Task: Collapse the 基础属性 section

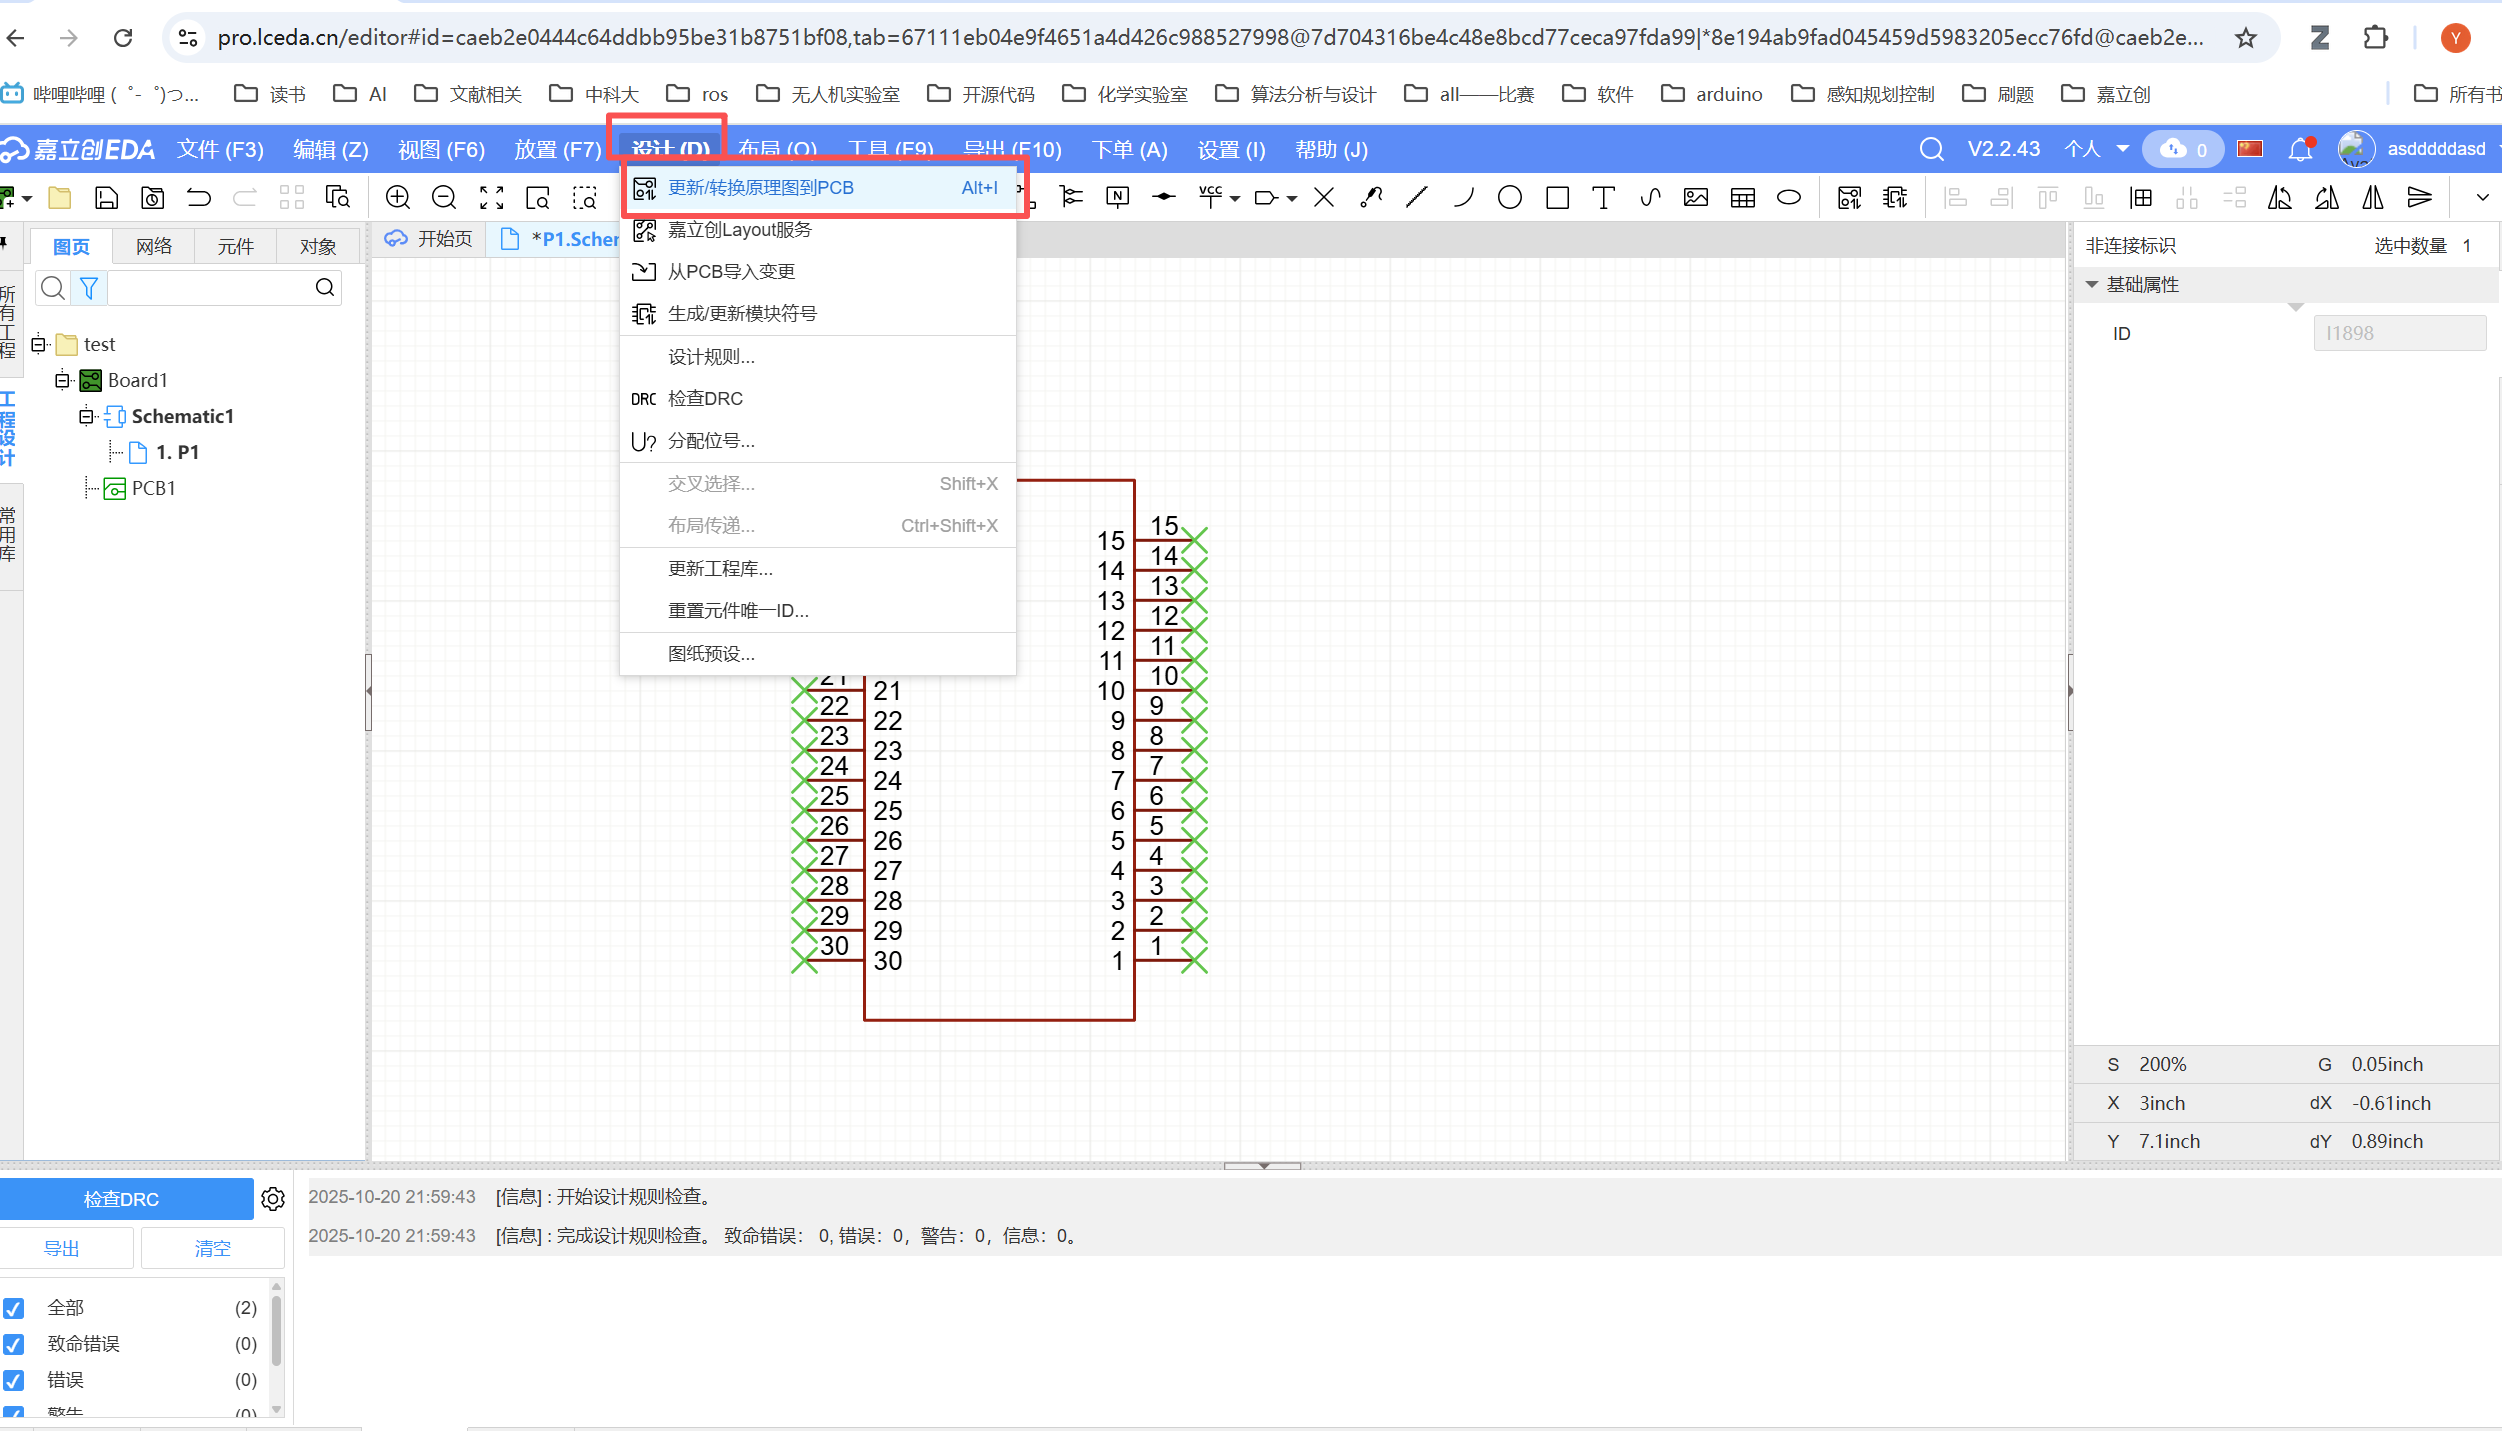Action: [x=2092, y=285]
